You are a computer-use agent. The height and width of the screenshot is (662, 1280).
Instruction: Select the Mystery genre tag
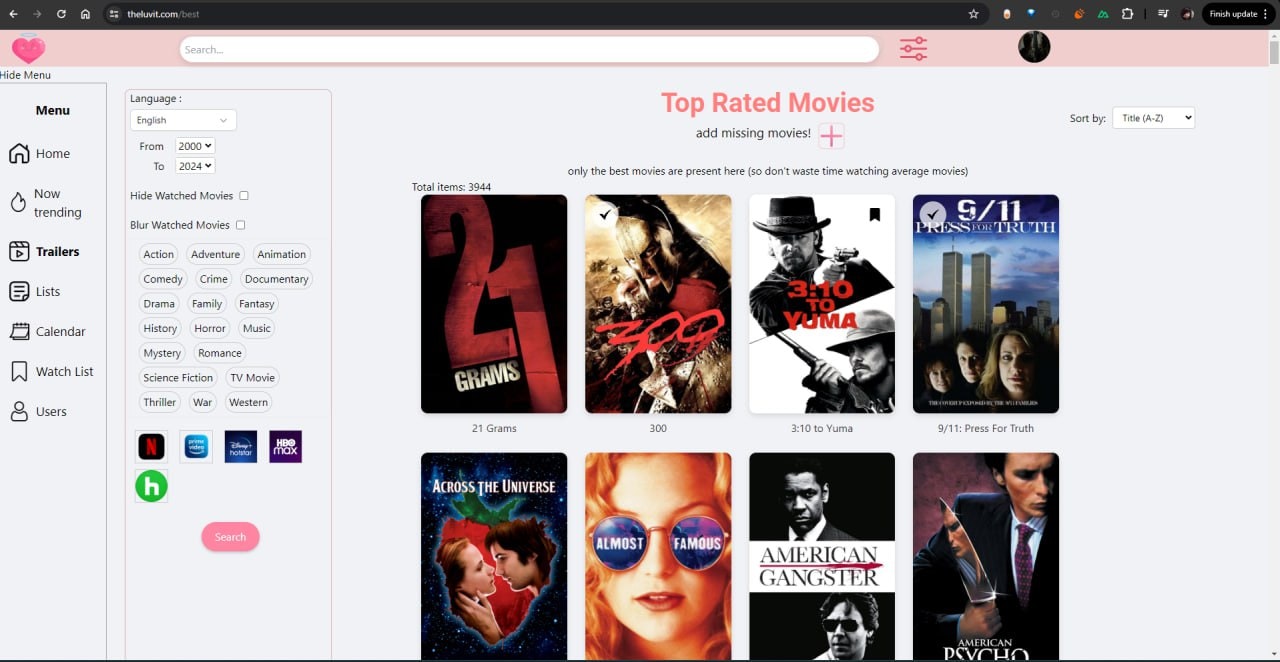[162, 353]
